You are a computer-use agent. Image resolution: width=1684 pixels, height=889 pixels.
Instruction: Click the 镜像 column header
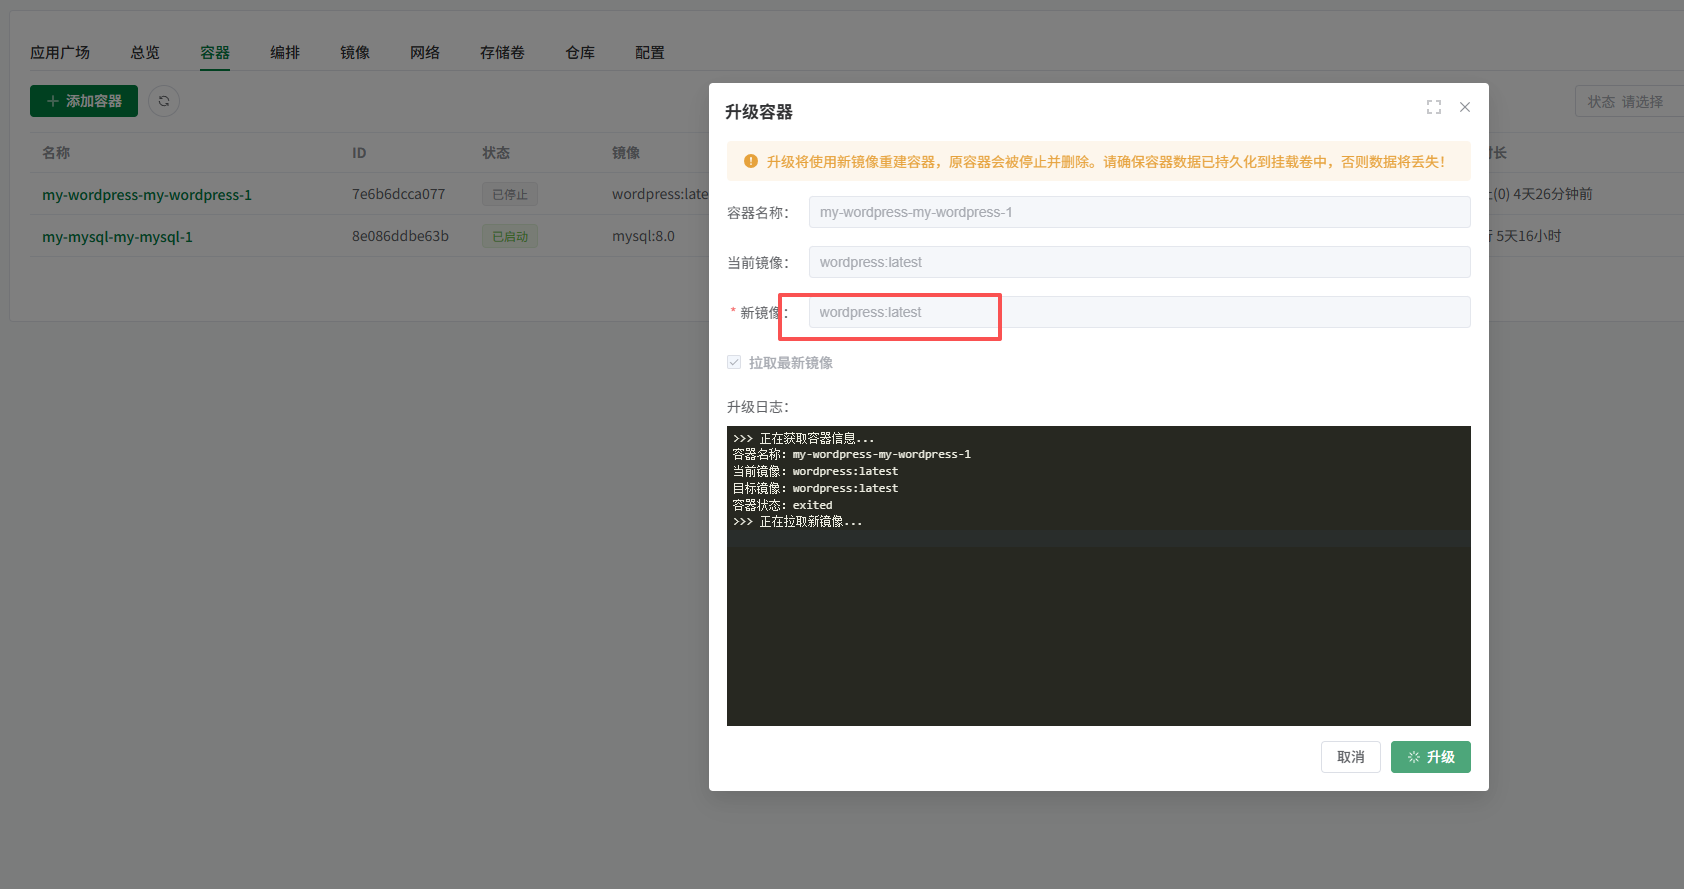coord(626,153)
